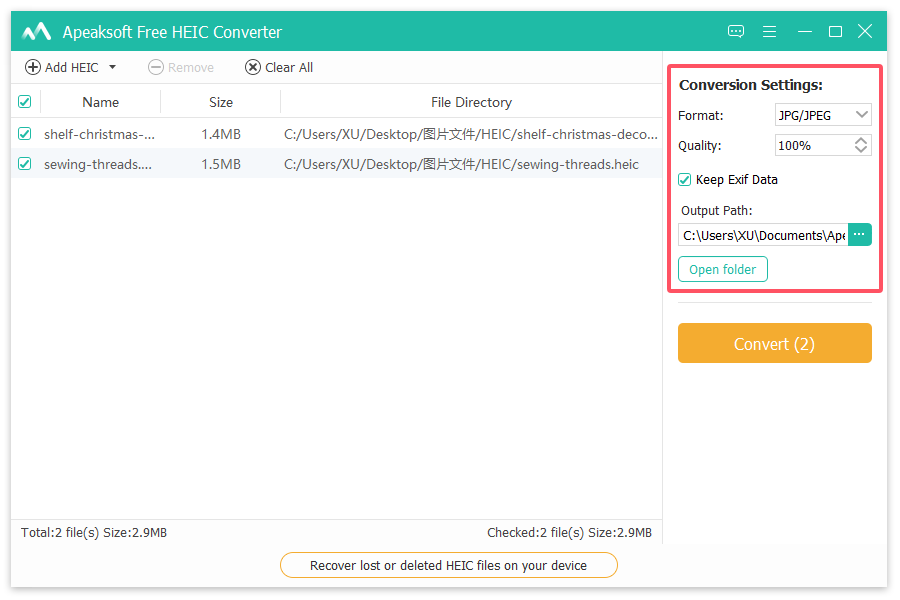Sort files by Size column header
Image resolution: width=900 pixels, height=600 pixels.
click(221, 102)
